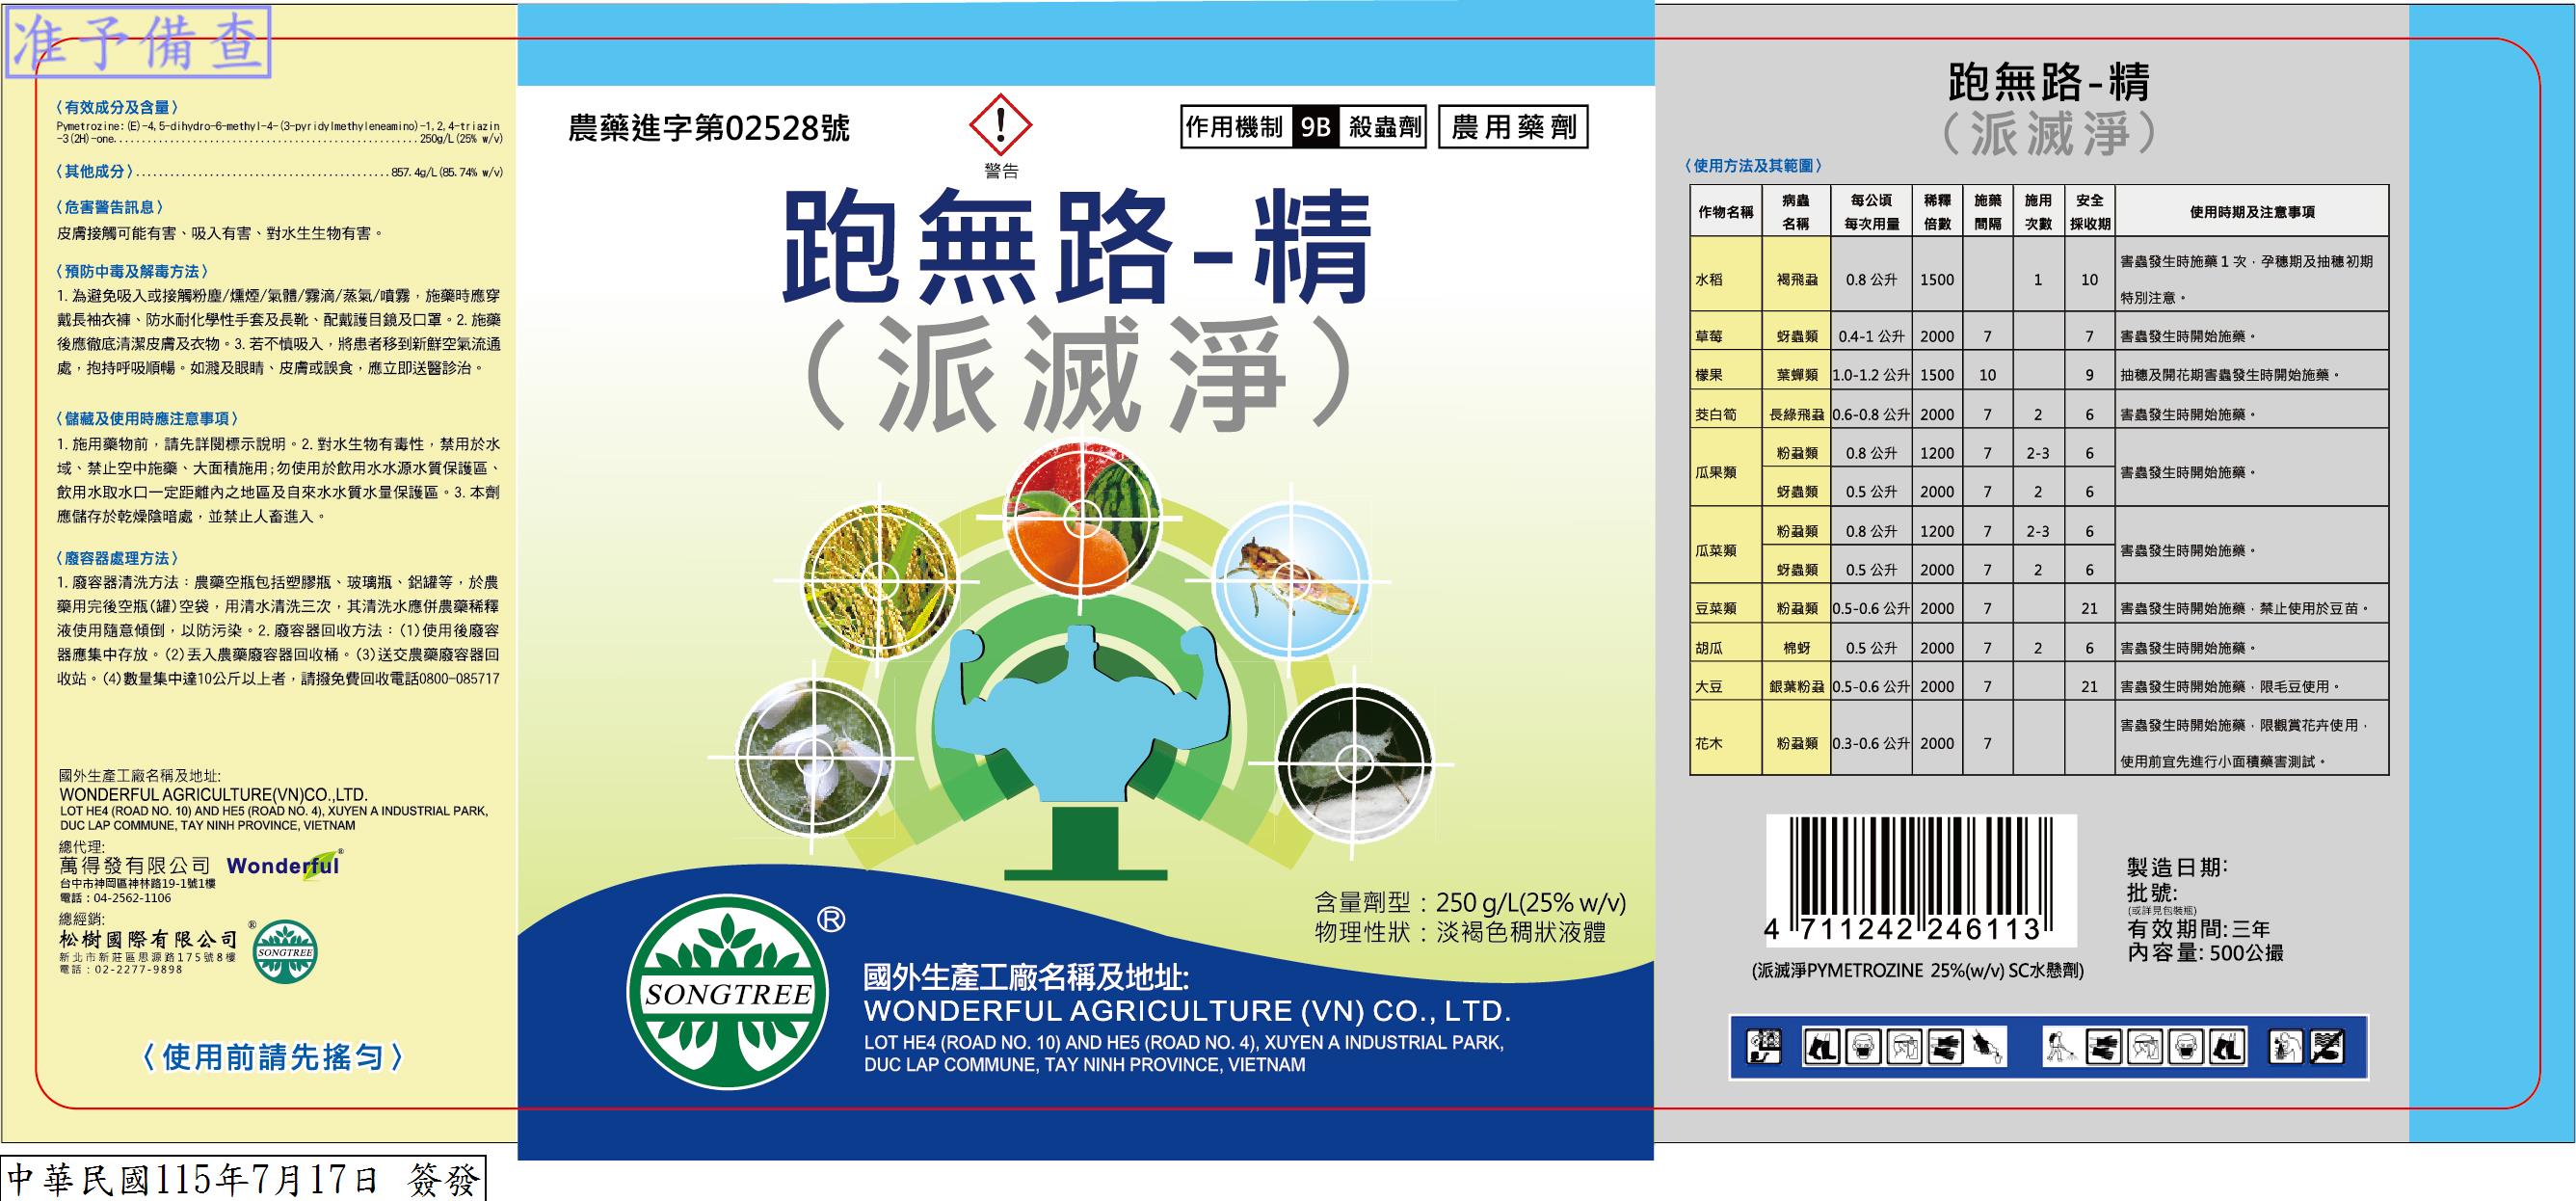The image size is (2576, 1201).
Task: Click the 中華民國115年7月17日 簽發 issue date box
Action: point(242,1181)
